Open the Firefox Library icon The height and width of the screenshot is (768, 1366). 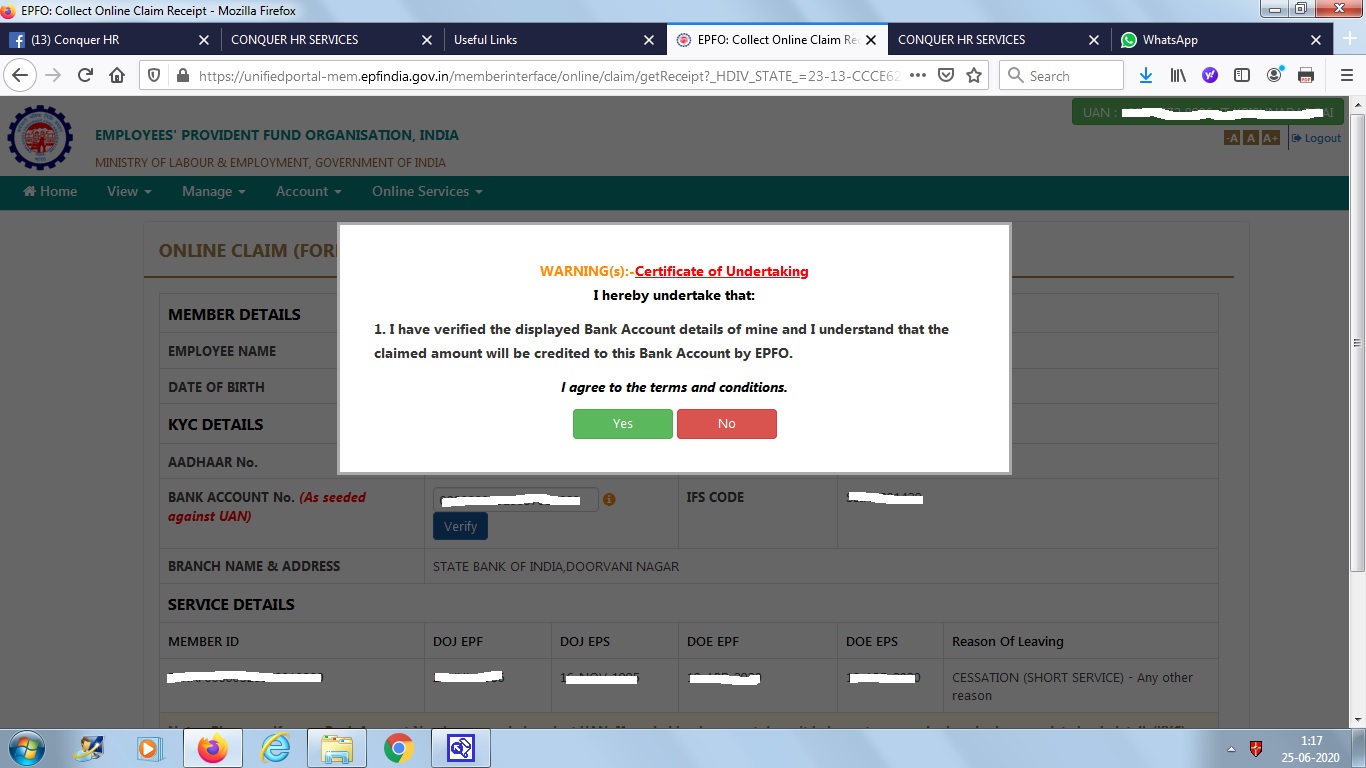[x=1178, y=75]
